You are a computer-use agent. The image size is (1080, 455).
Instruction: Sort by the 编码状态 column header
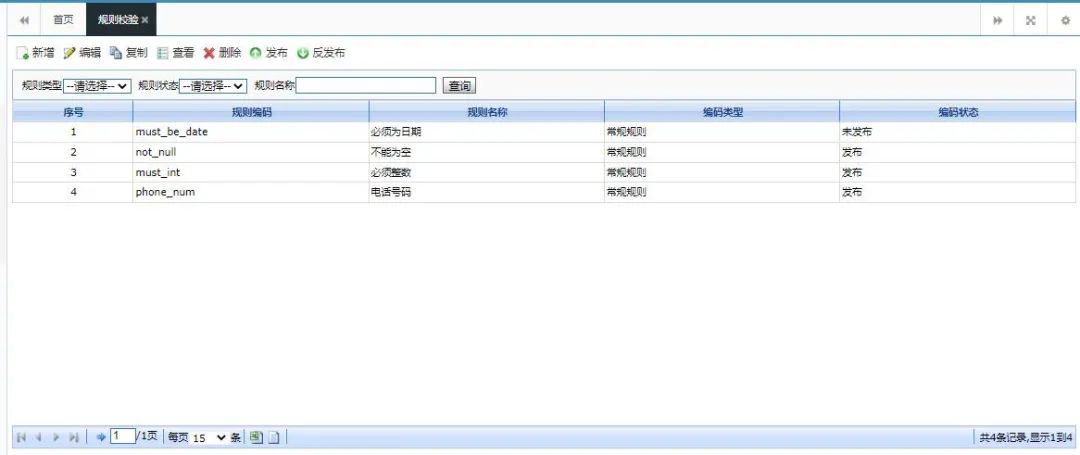coord(958,112)
